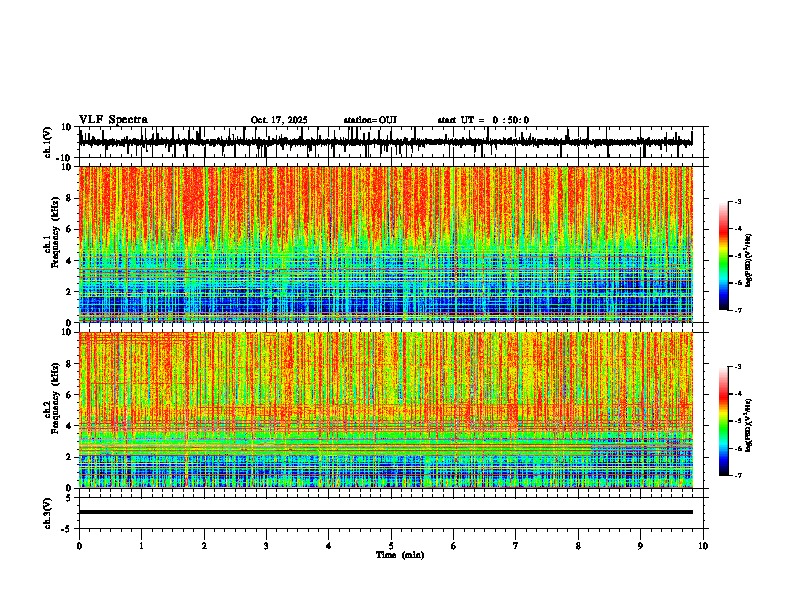Screen dimensions: 792x612
Task: Click time axis tick label "7"
Action: (x=516, y=546)
